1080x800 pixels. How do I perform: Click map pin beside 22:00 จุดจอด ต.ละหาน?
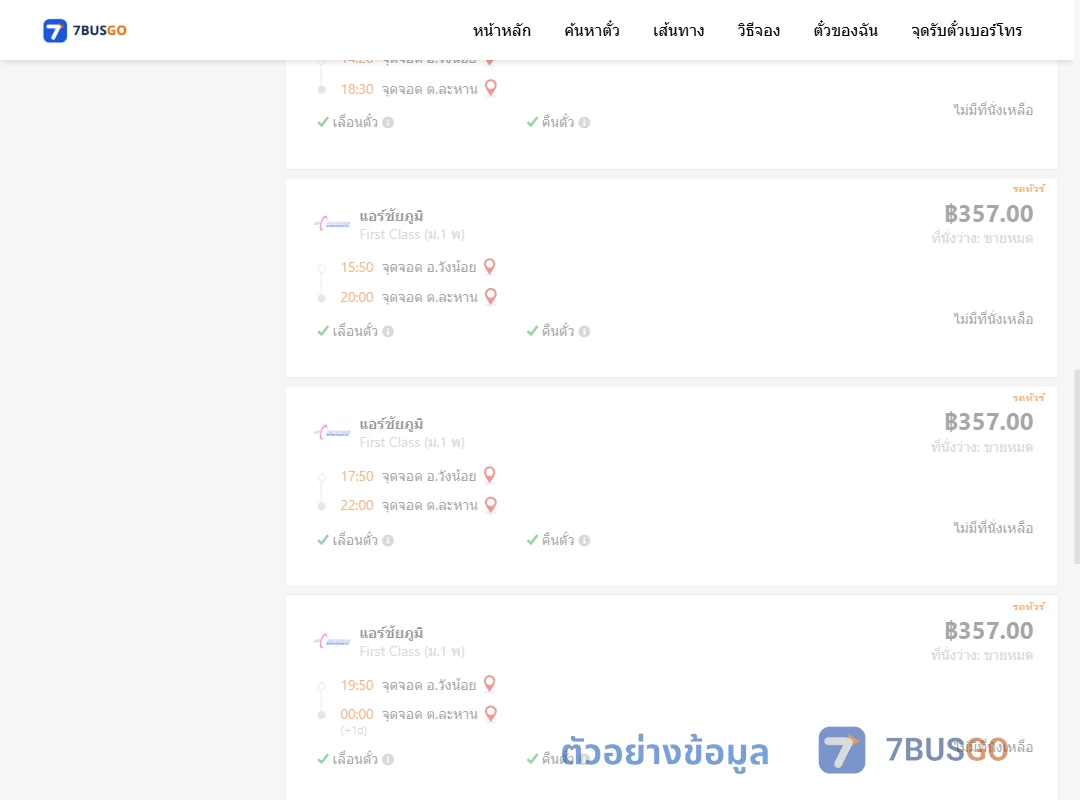click(490, 504)
